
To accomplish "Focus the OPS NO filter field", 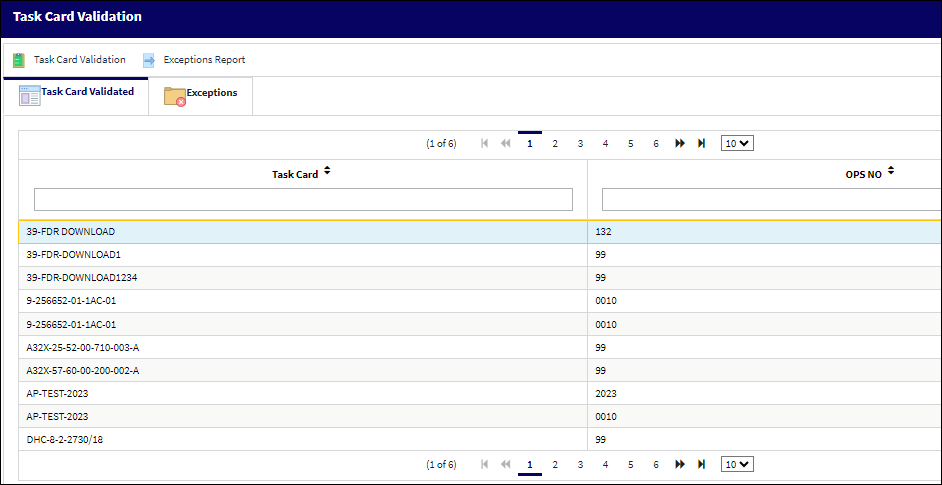I will (x=771, y=200).
